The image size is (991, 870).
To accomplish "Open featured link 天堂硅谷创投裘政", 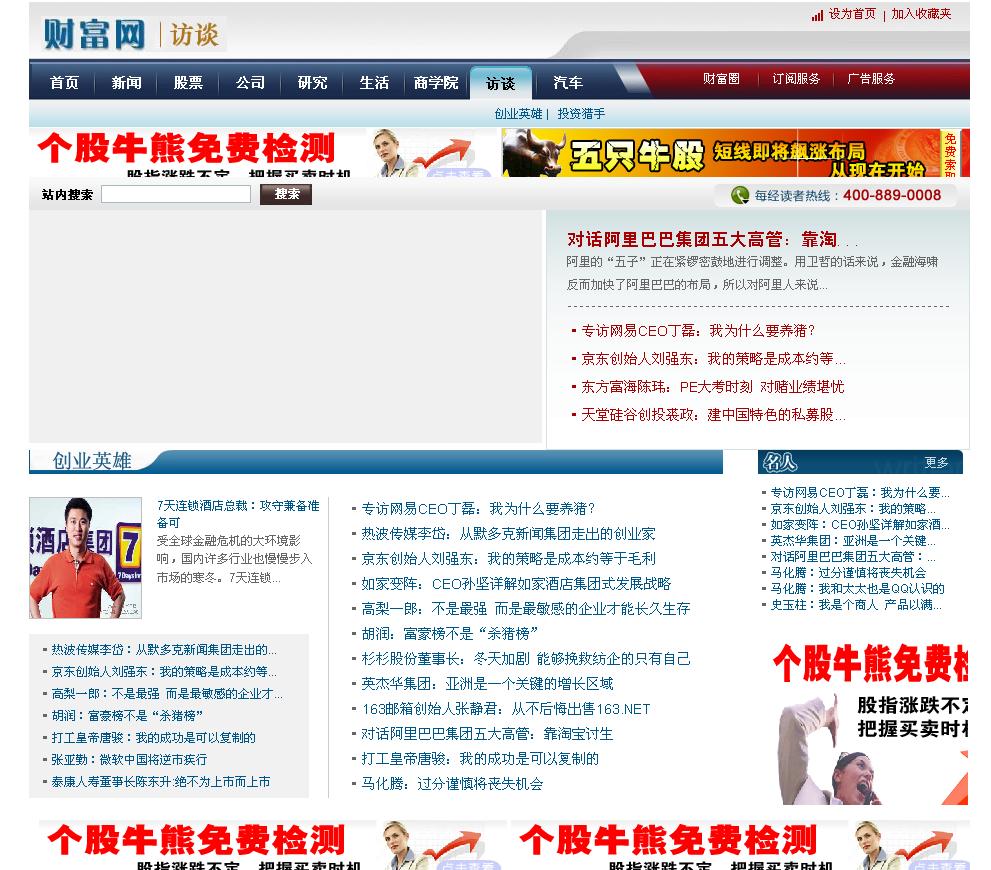I will click(713, 414).
